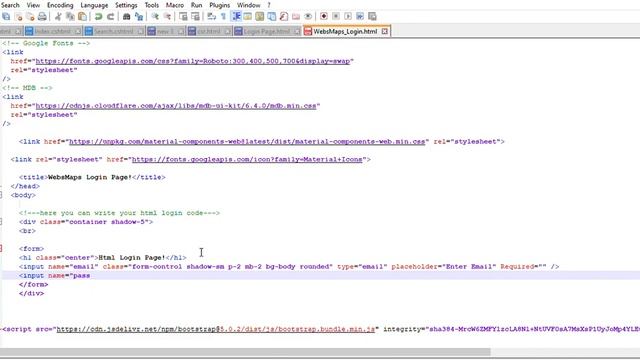The image size is (640, 360).
Task: Click the Zoom Out magnifier icon
Action: click(167, 16)
